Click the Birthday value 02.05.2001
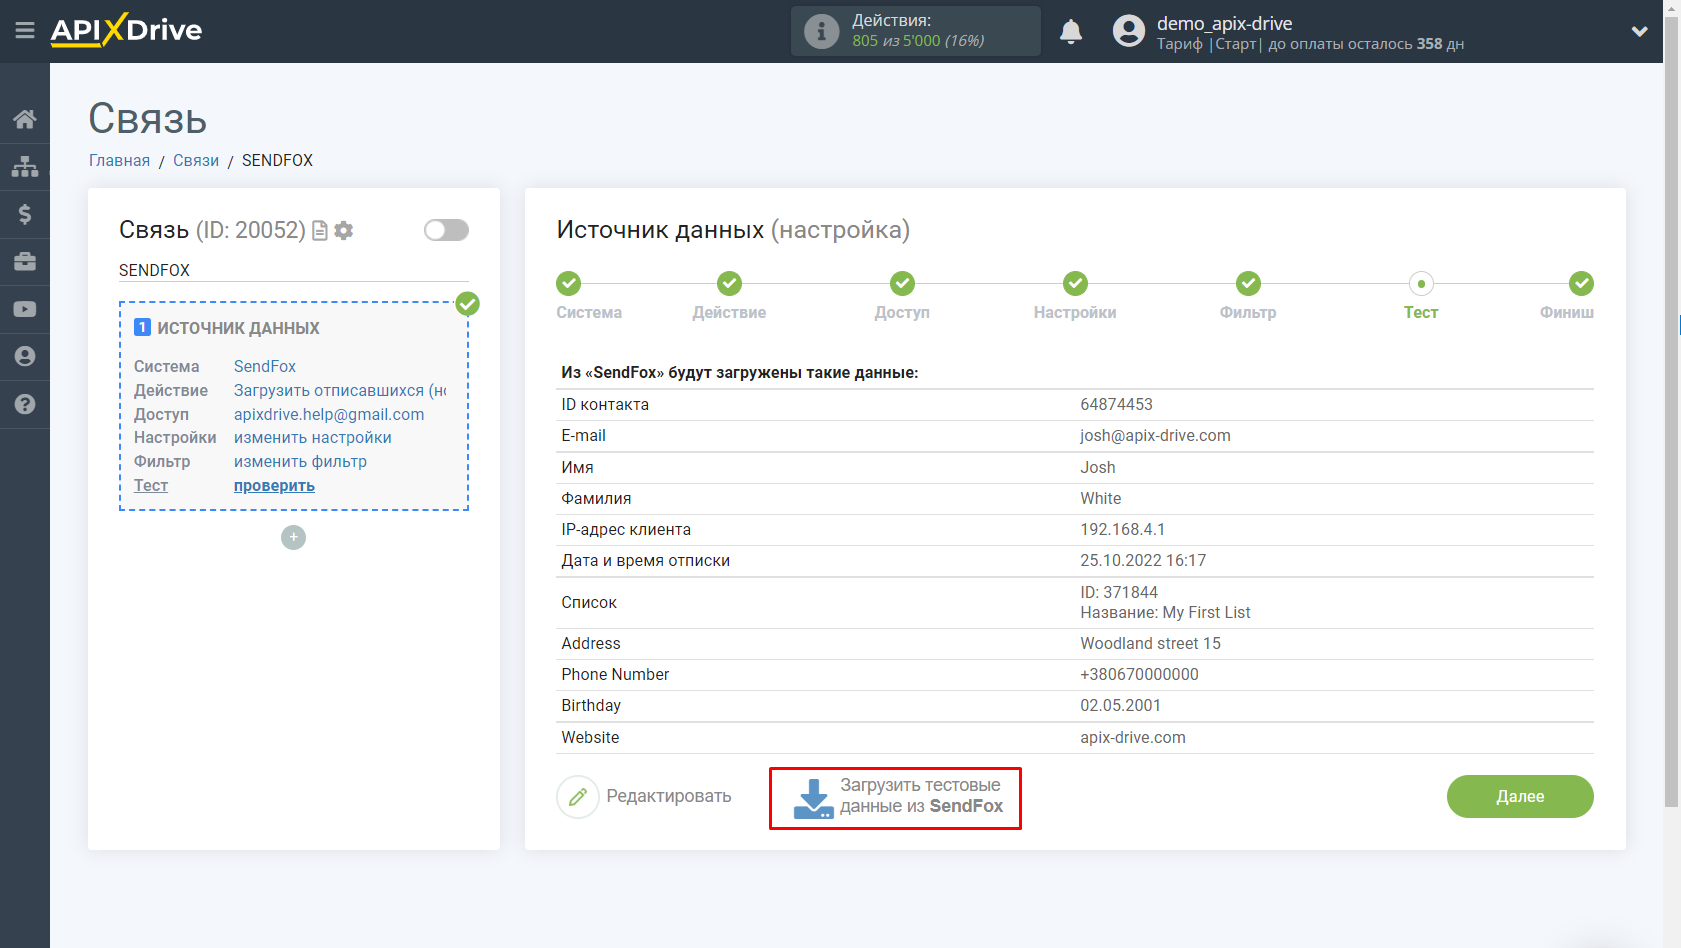The height and width of the screenshot is (948, 1681). (x=1120, y=705)
